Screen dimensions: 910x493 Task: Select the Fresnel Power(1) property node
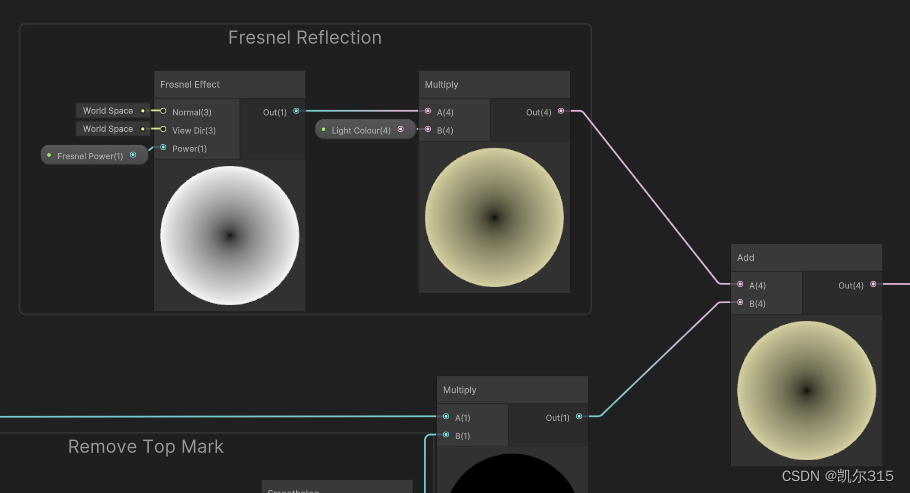(94, 155)
